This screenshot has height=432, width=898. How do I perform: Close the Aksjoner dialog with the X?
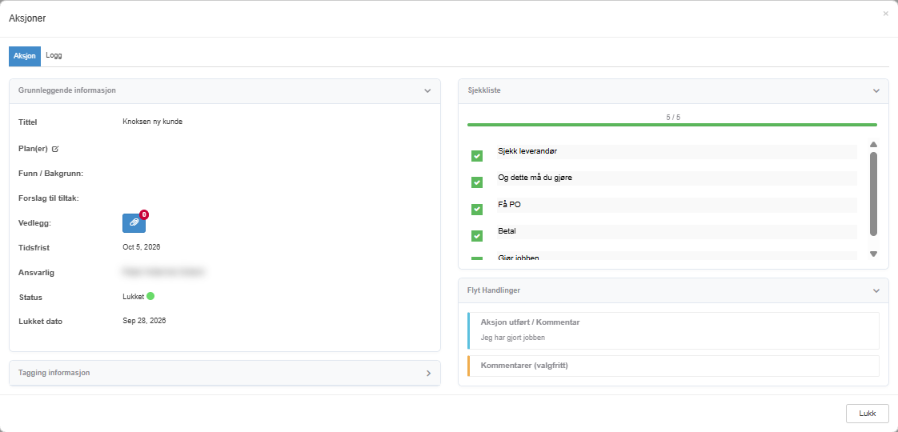tap(885, 14)
